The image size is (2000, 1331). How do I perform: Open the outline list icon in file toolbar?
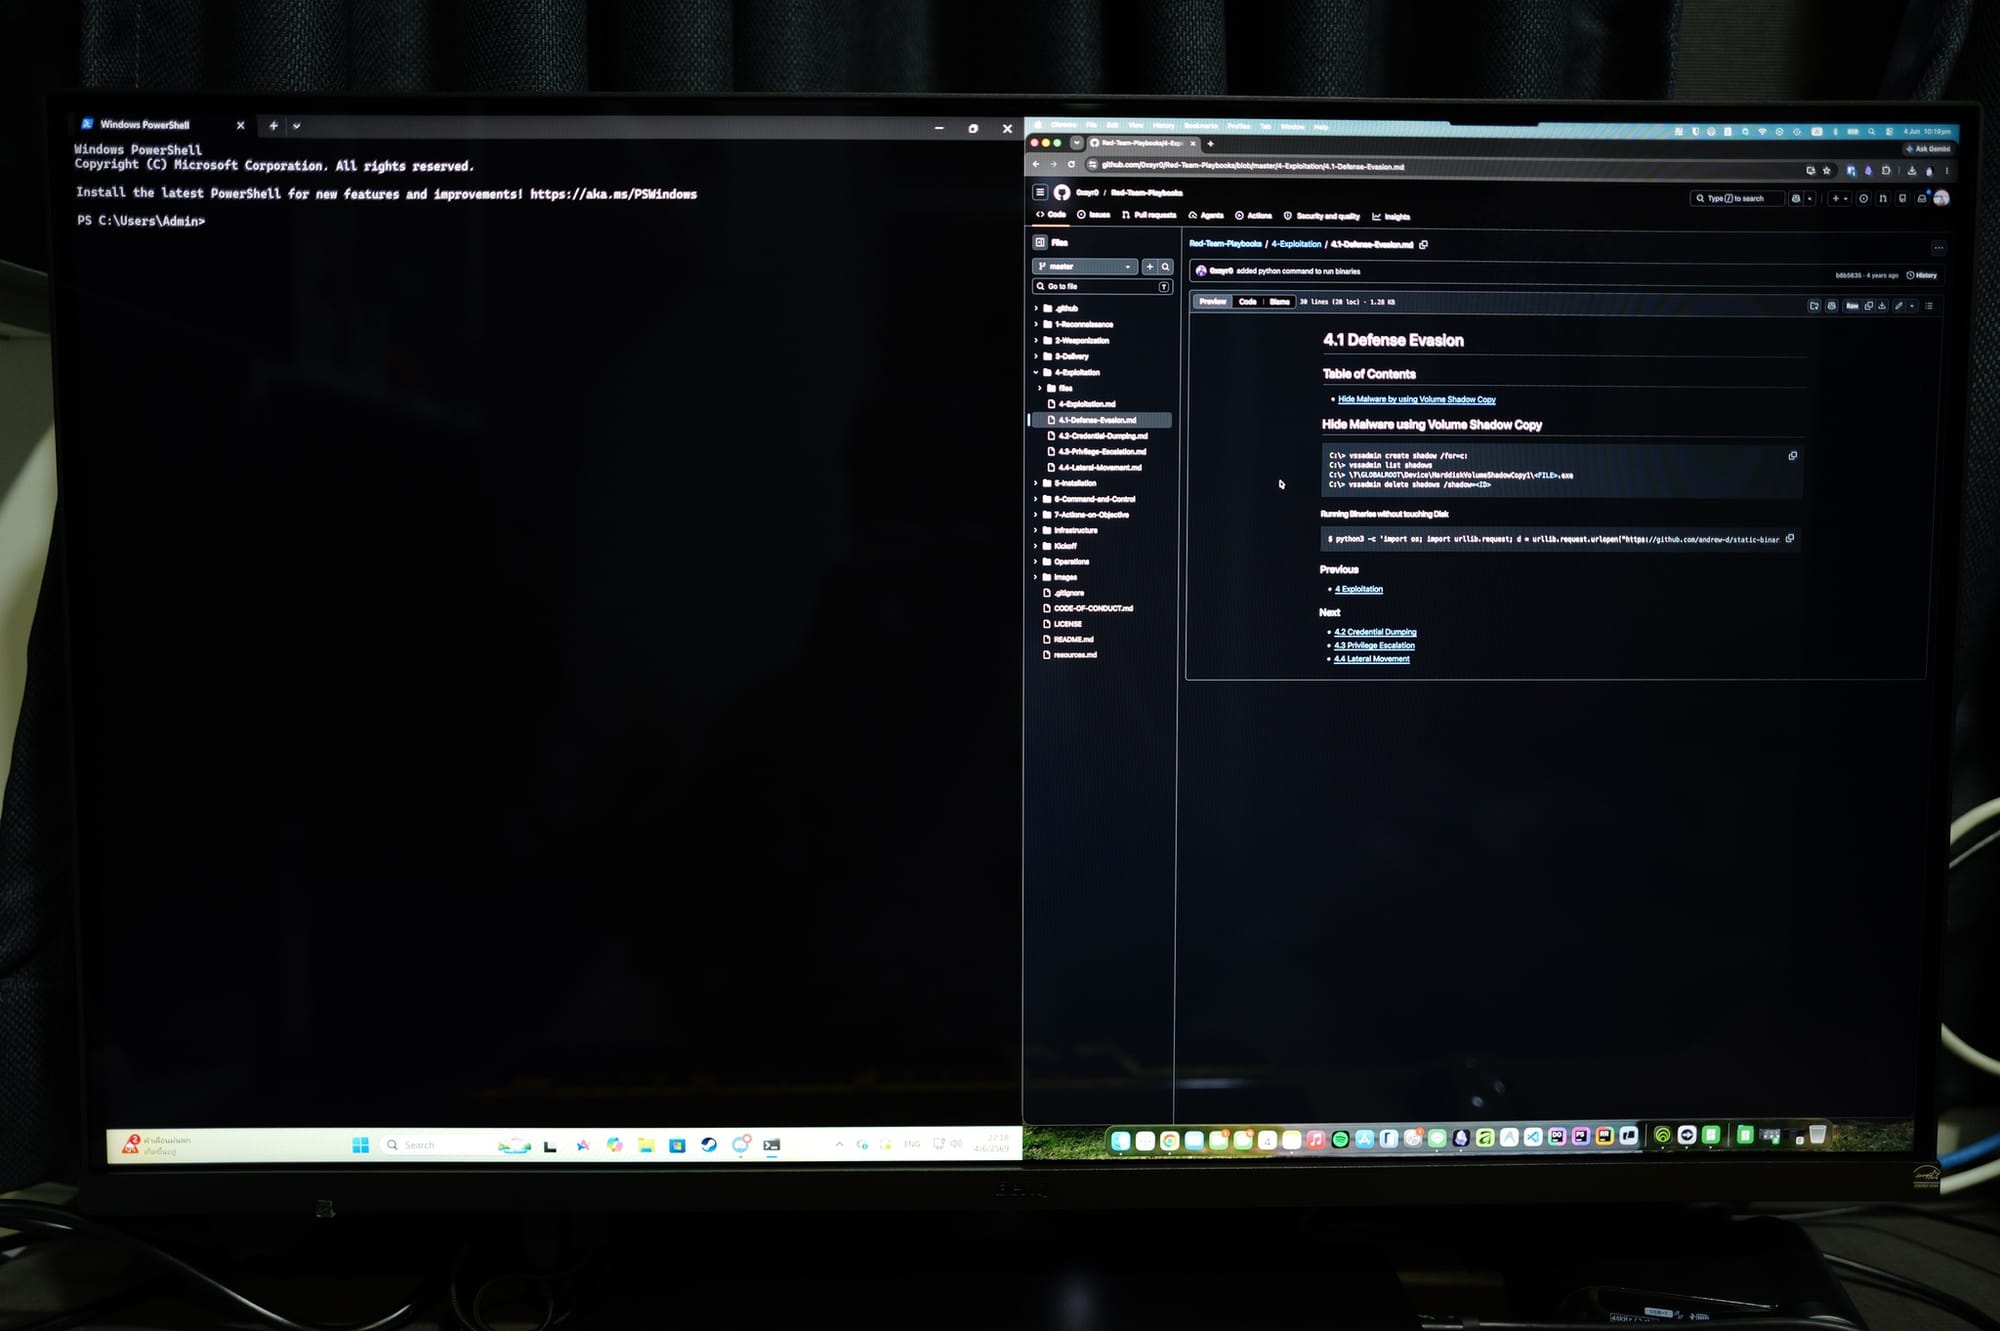coord(1929,306)
